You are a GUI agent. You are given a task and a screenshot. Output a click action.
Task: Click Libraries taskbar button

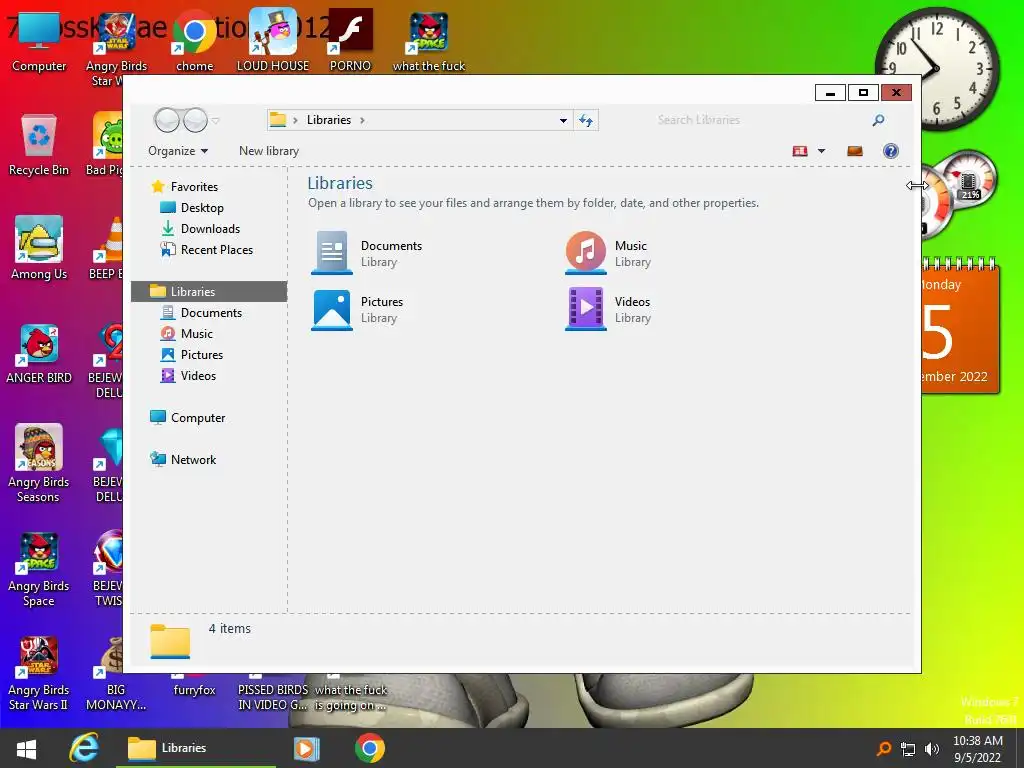click(196, 748)
